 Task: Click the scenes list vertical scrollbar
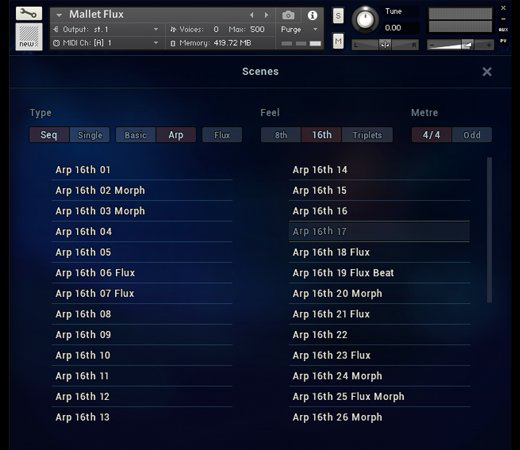click(489, 230)
